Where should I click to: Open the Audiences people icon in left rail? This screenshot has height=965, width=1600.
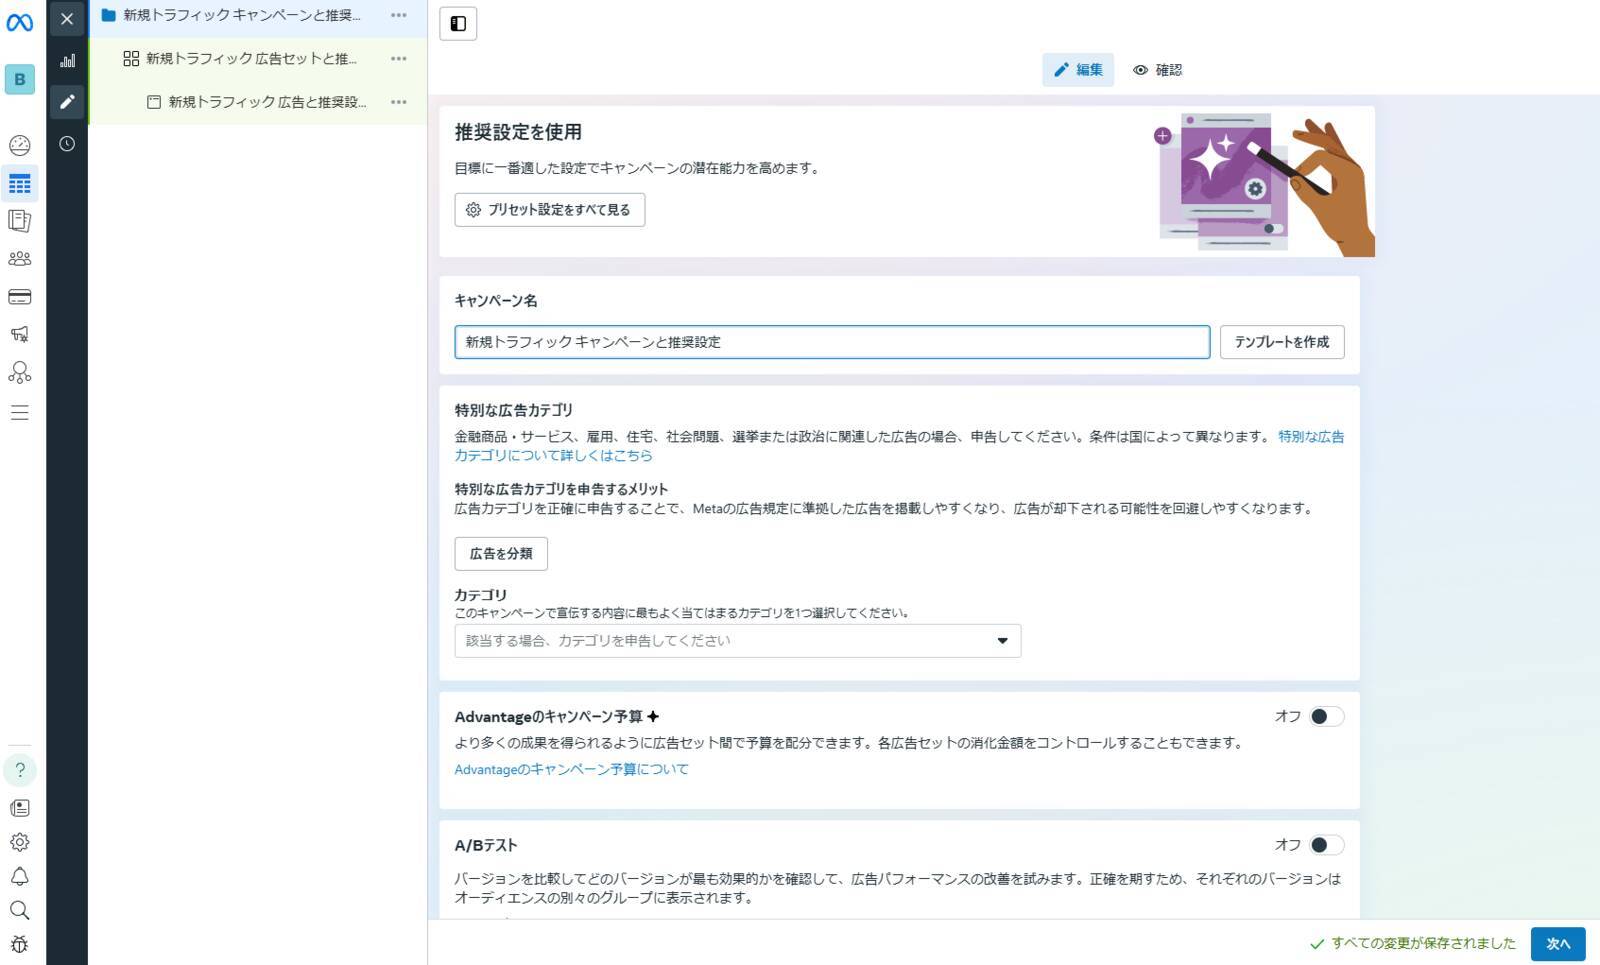tap(20, 259)
